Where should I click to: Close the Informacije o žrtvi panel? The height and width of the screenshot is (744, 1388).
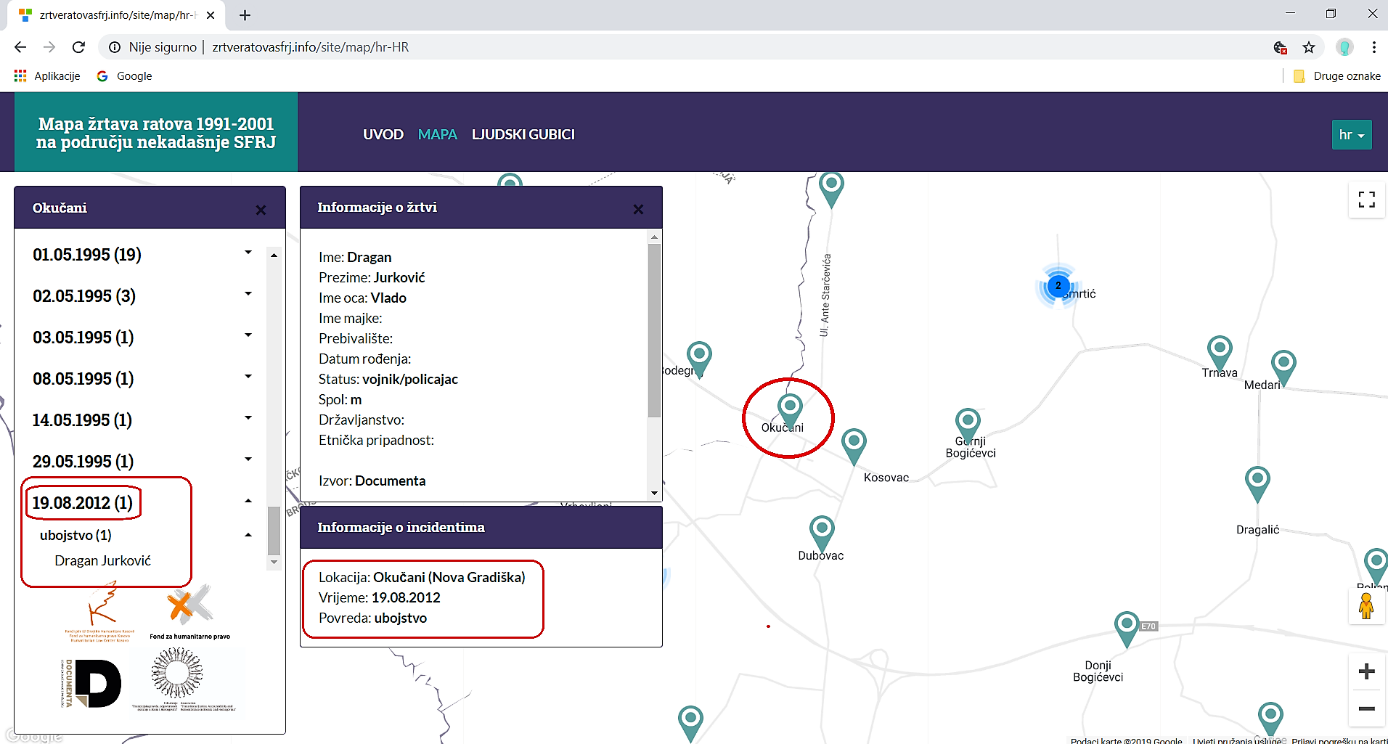tap(638, 209)
